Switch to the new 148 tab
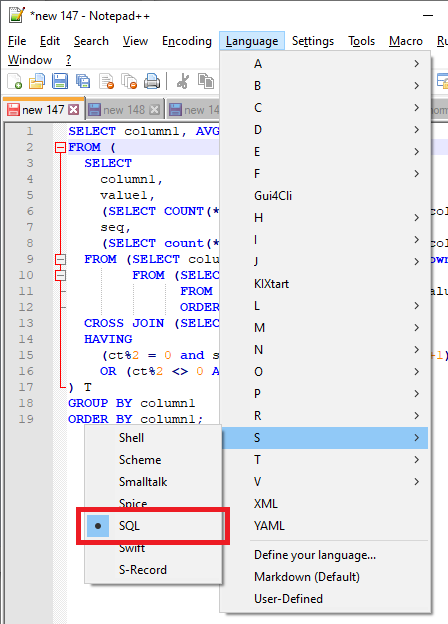 (x=124, y=110)
